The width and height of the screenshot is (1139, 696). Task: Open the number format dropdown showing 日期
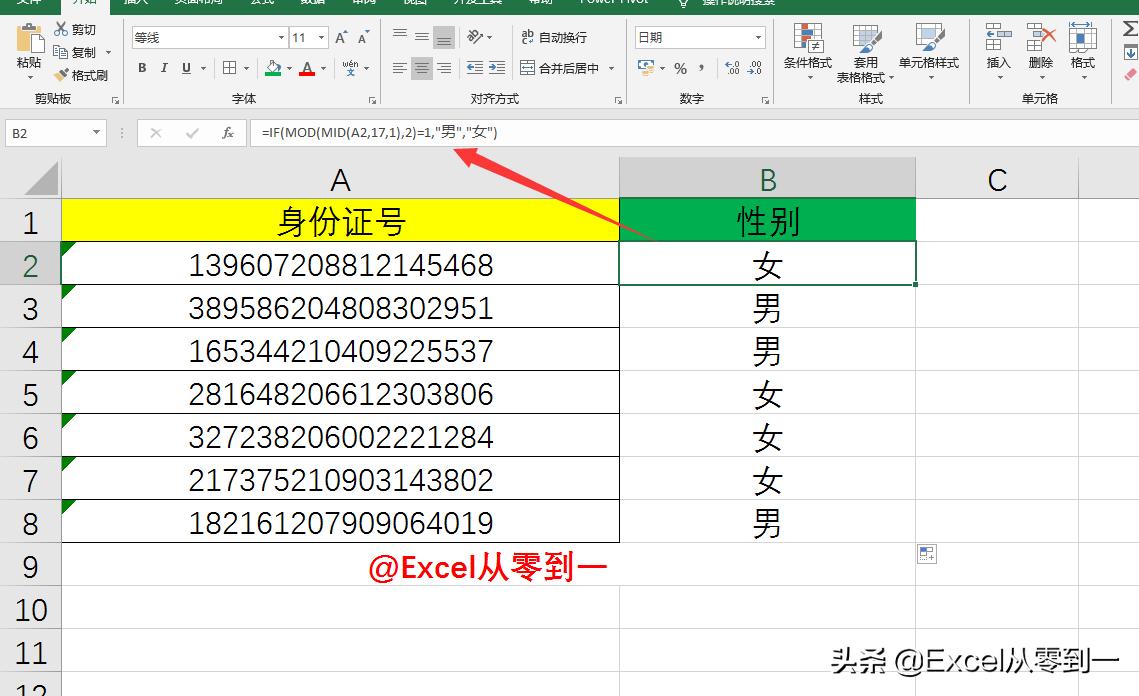753,36
